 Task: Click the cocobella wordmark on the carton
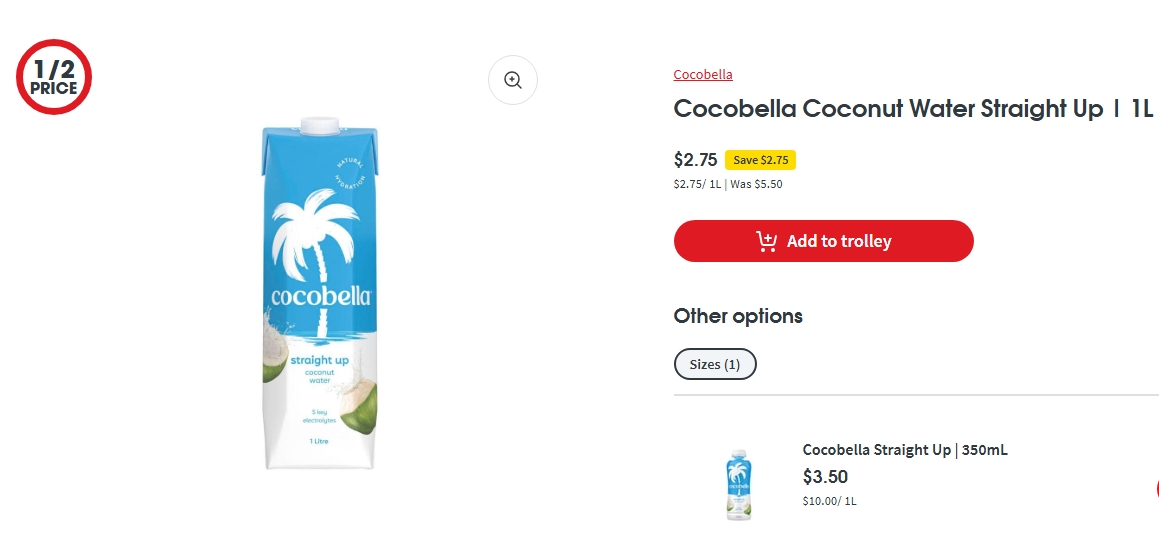[321, 296]
